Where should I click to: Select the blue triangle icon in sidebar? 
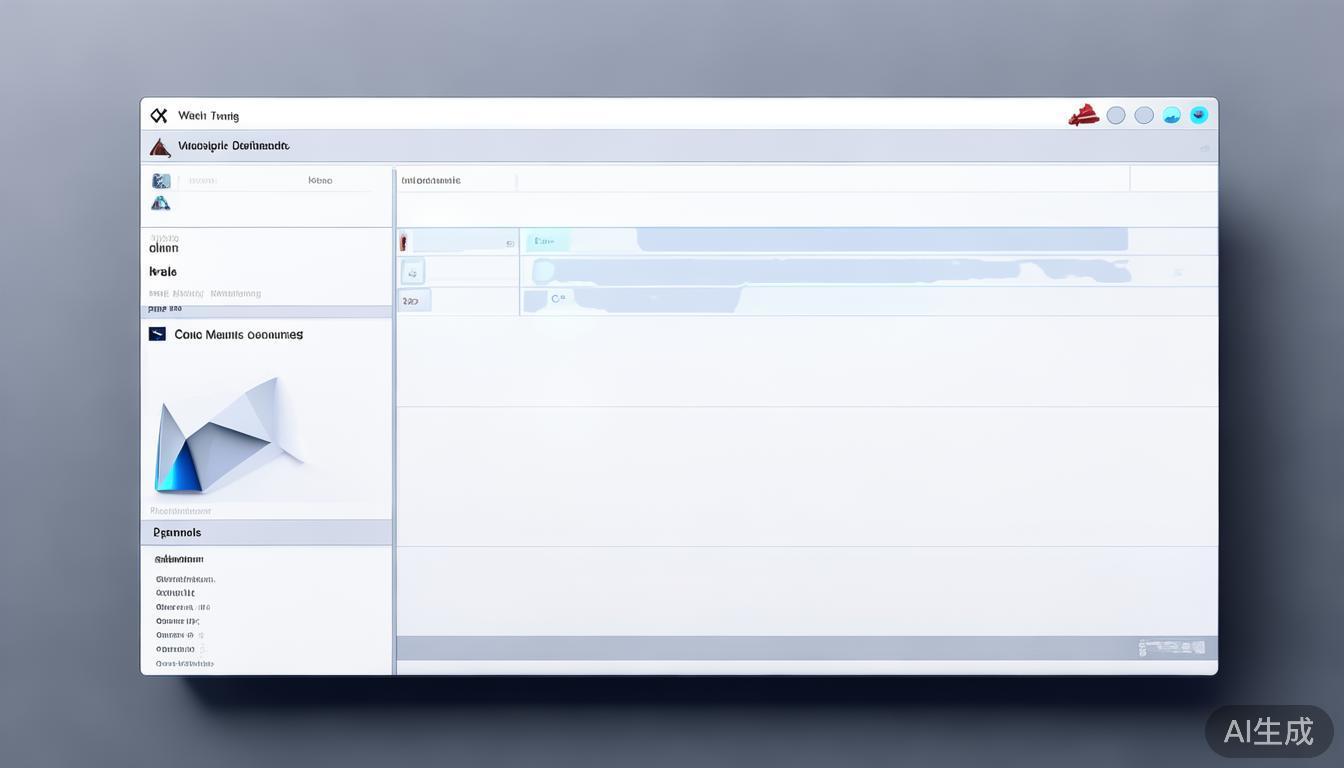click(x=160, y=203)
